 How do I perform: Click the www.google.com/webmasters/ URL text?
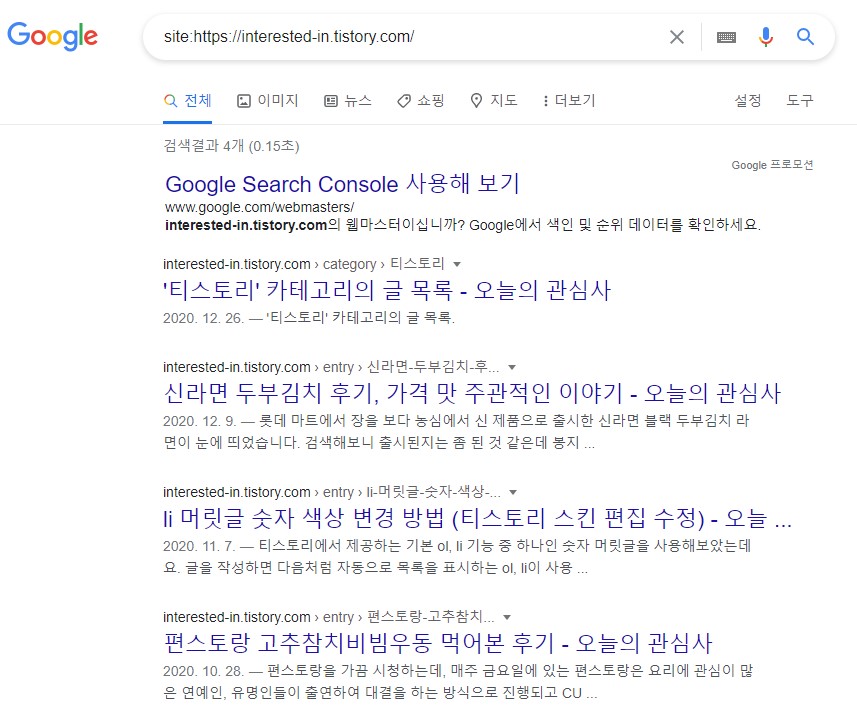260,207
